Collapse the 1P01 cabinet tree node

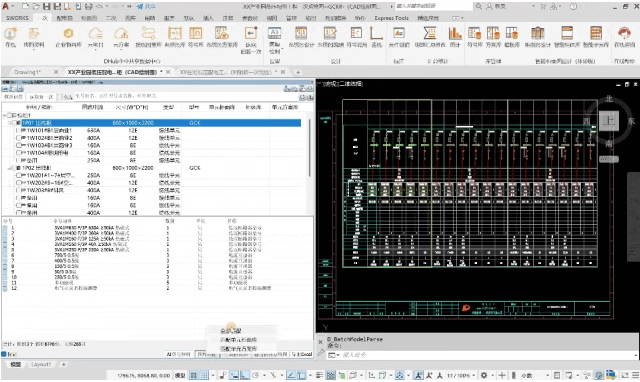point(9,123)
